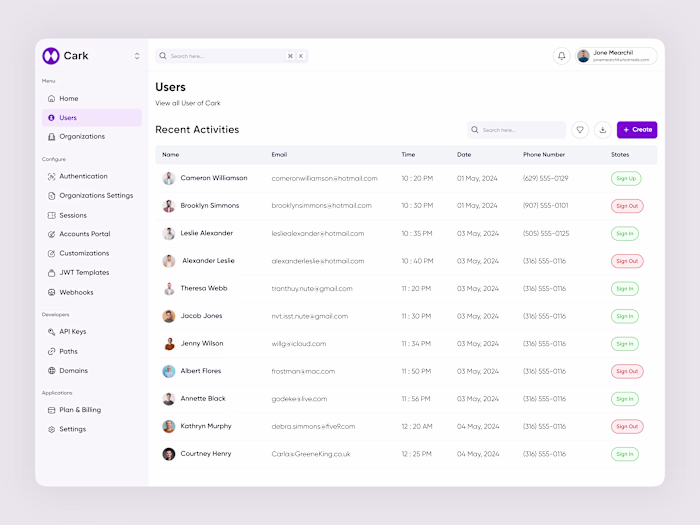Click the Customizations edit icon
700x525 pixels.
[51, 253]
